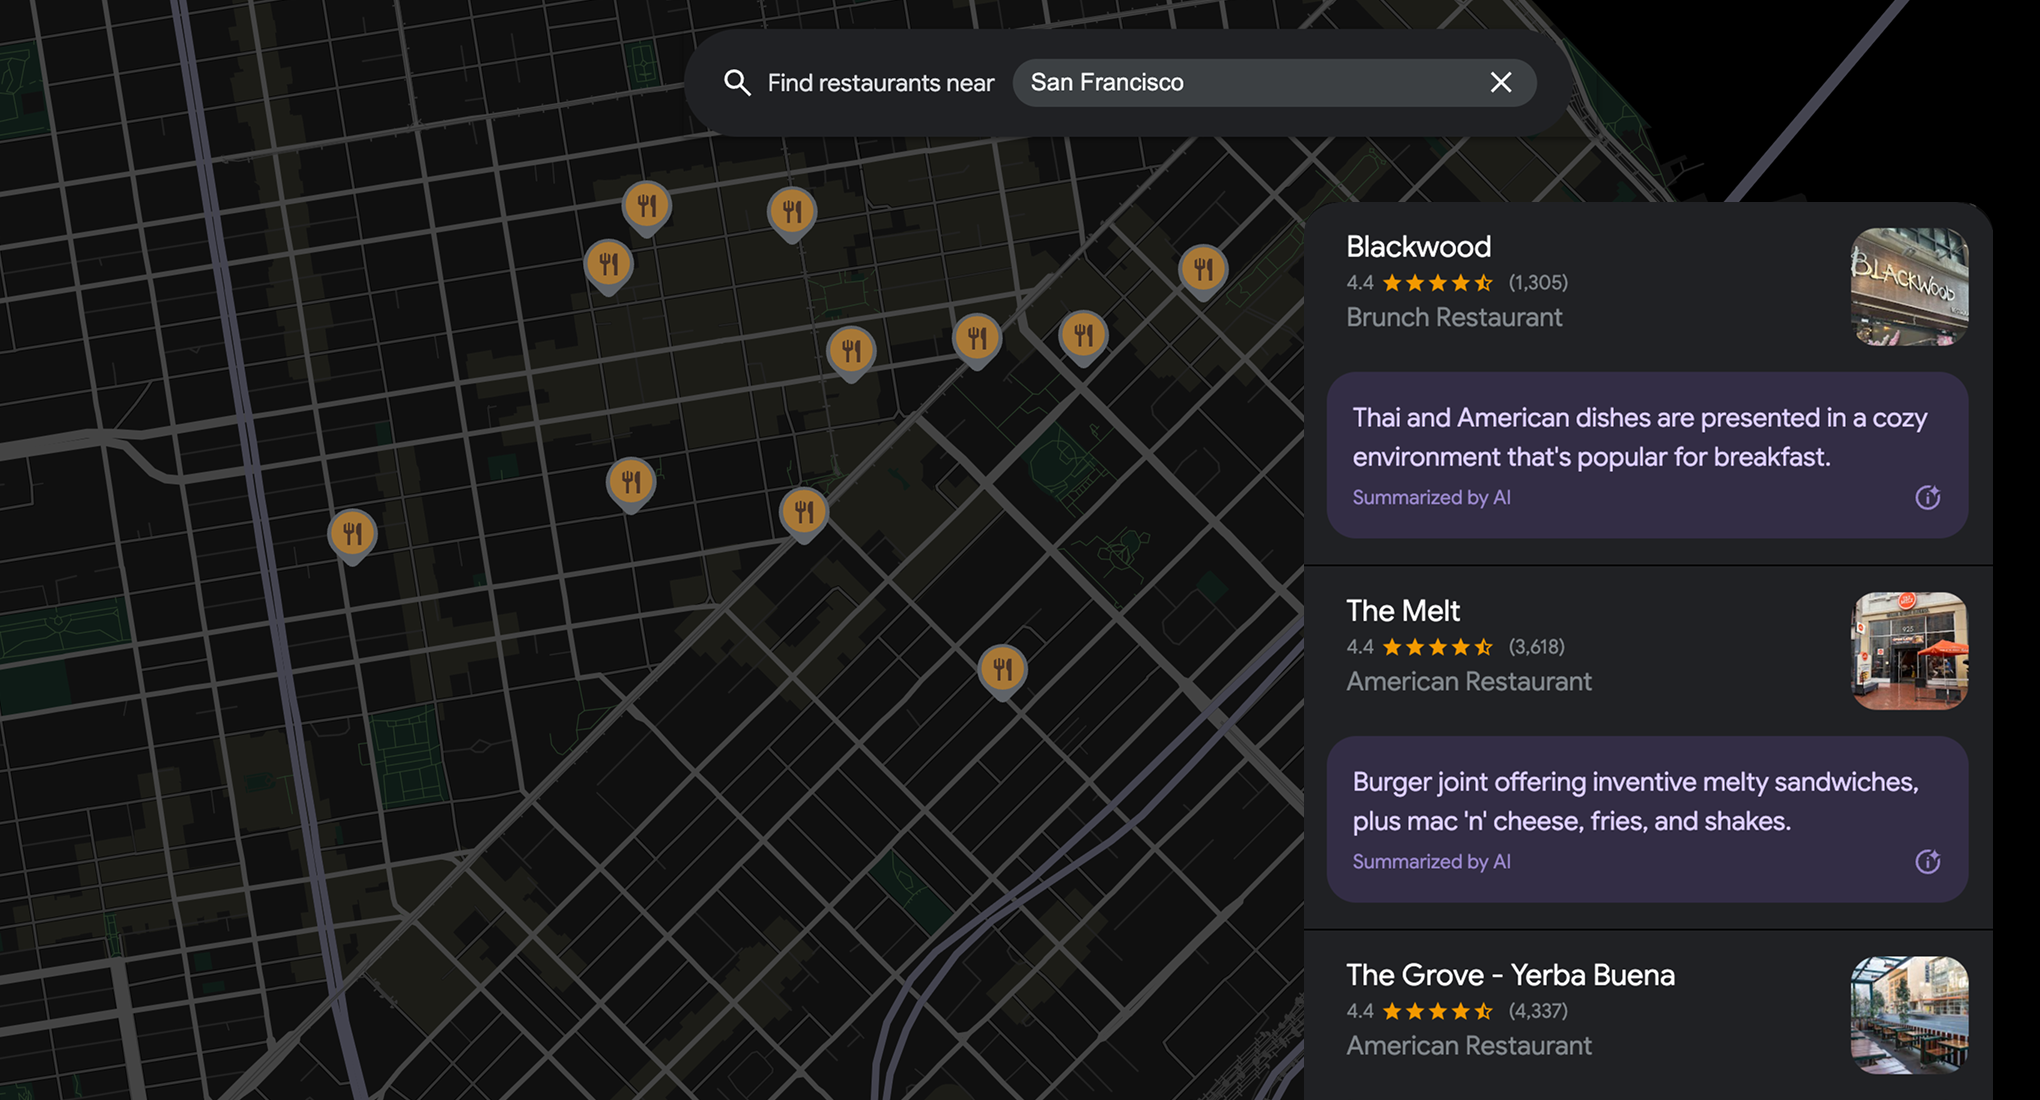2040x1100 pixels.
Task: Clear the San Francisco search text
Action: tap(1501, 83)
